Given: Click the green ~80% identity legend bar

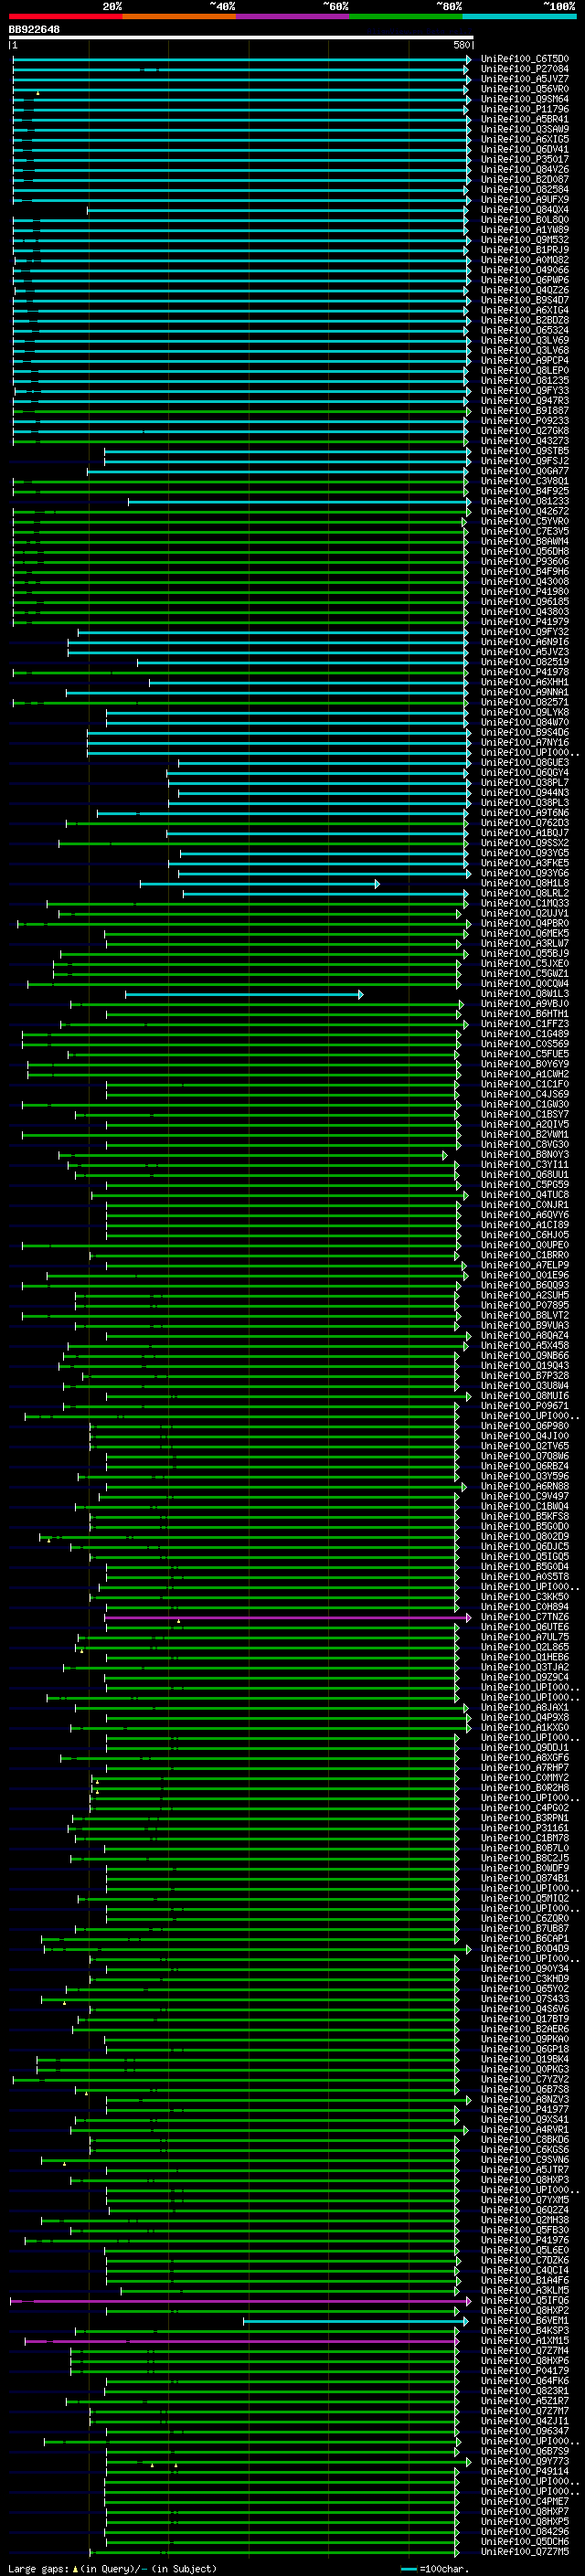Looking at the screenshot, I should click(406, 16).
